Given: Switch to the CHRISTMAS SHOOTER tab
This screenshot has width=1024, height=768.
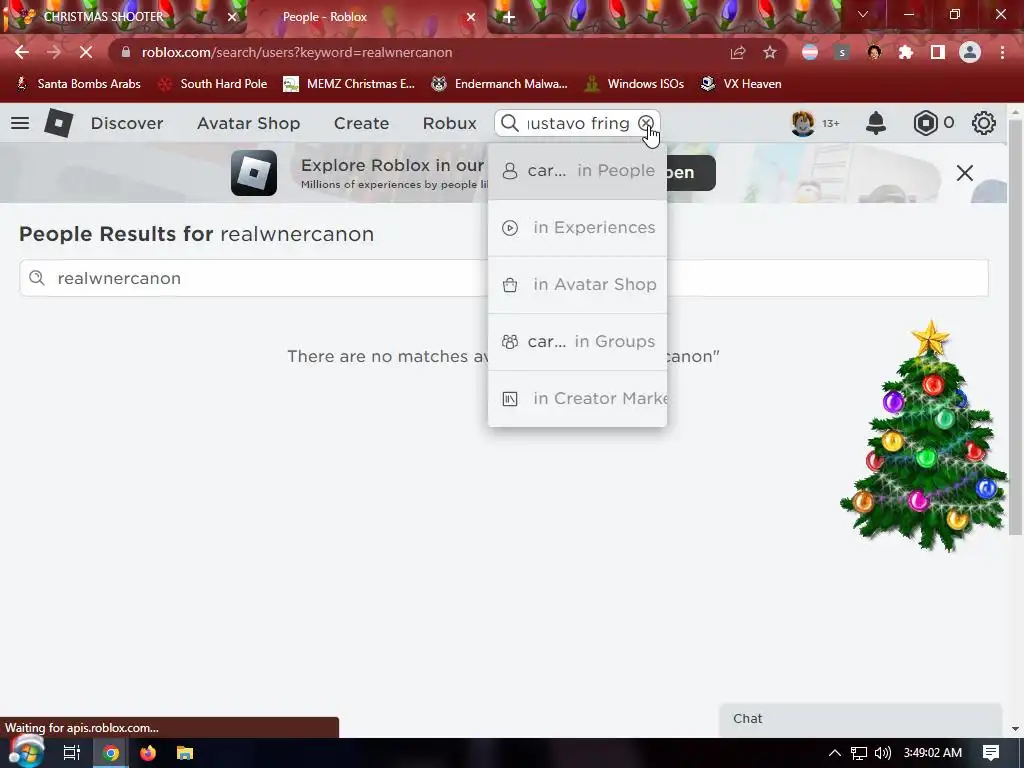Looking at the screenshot, I should point(124,17).
